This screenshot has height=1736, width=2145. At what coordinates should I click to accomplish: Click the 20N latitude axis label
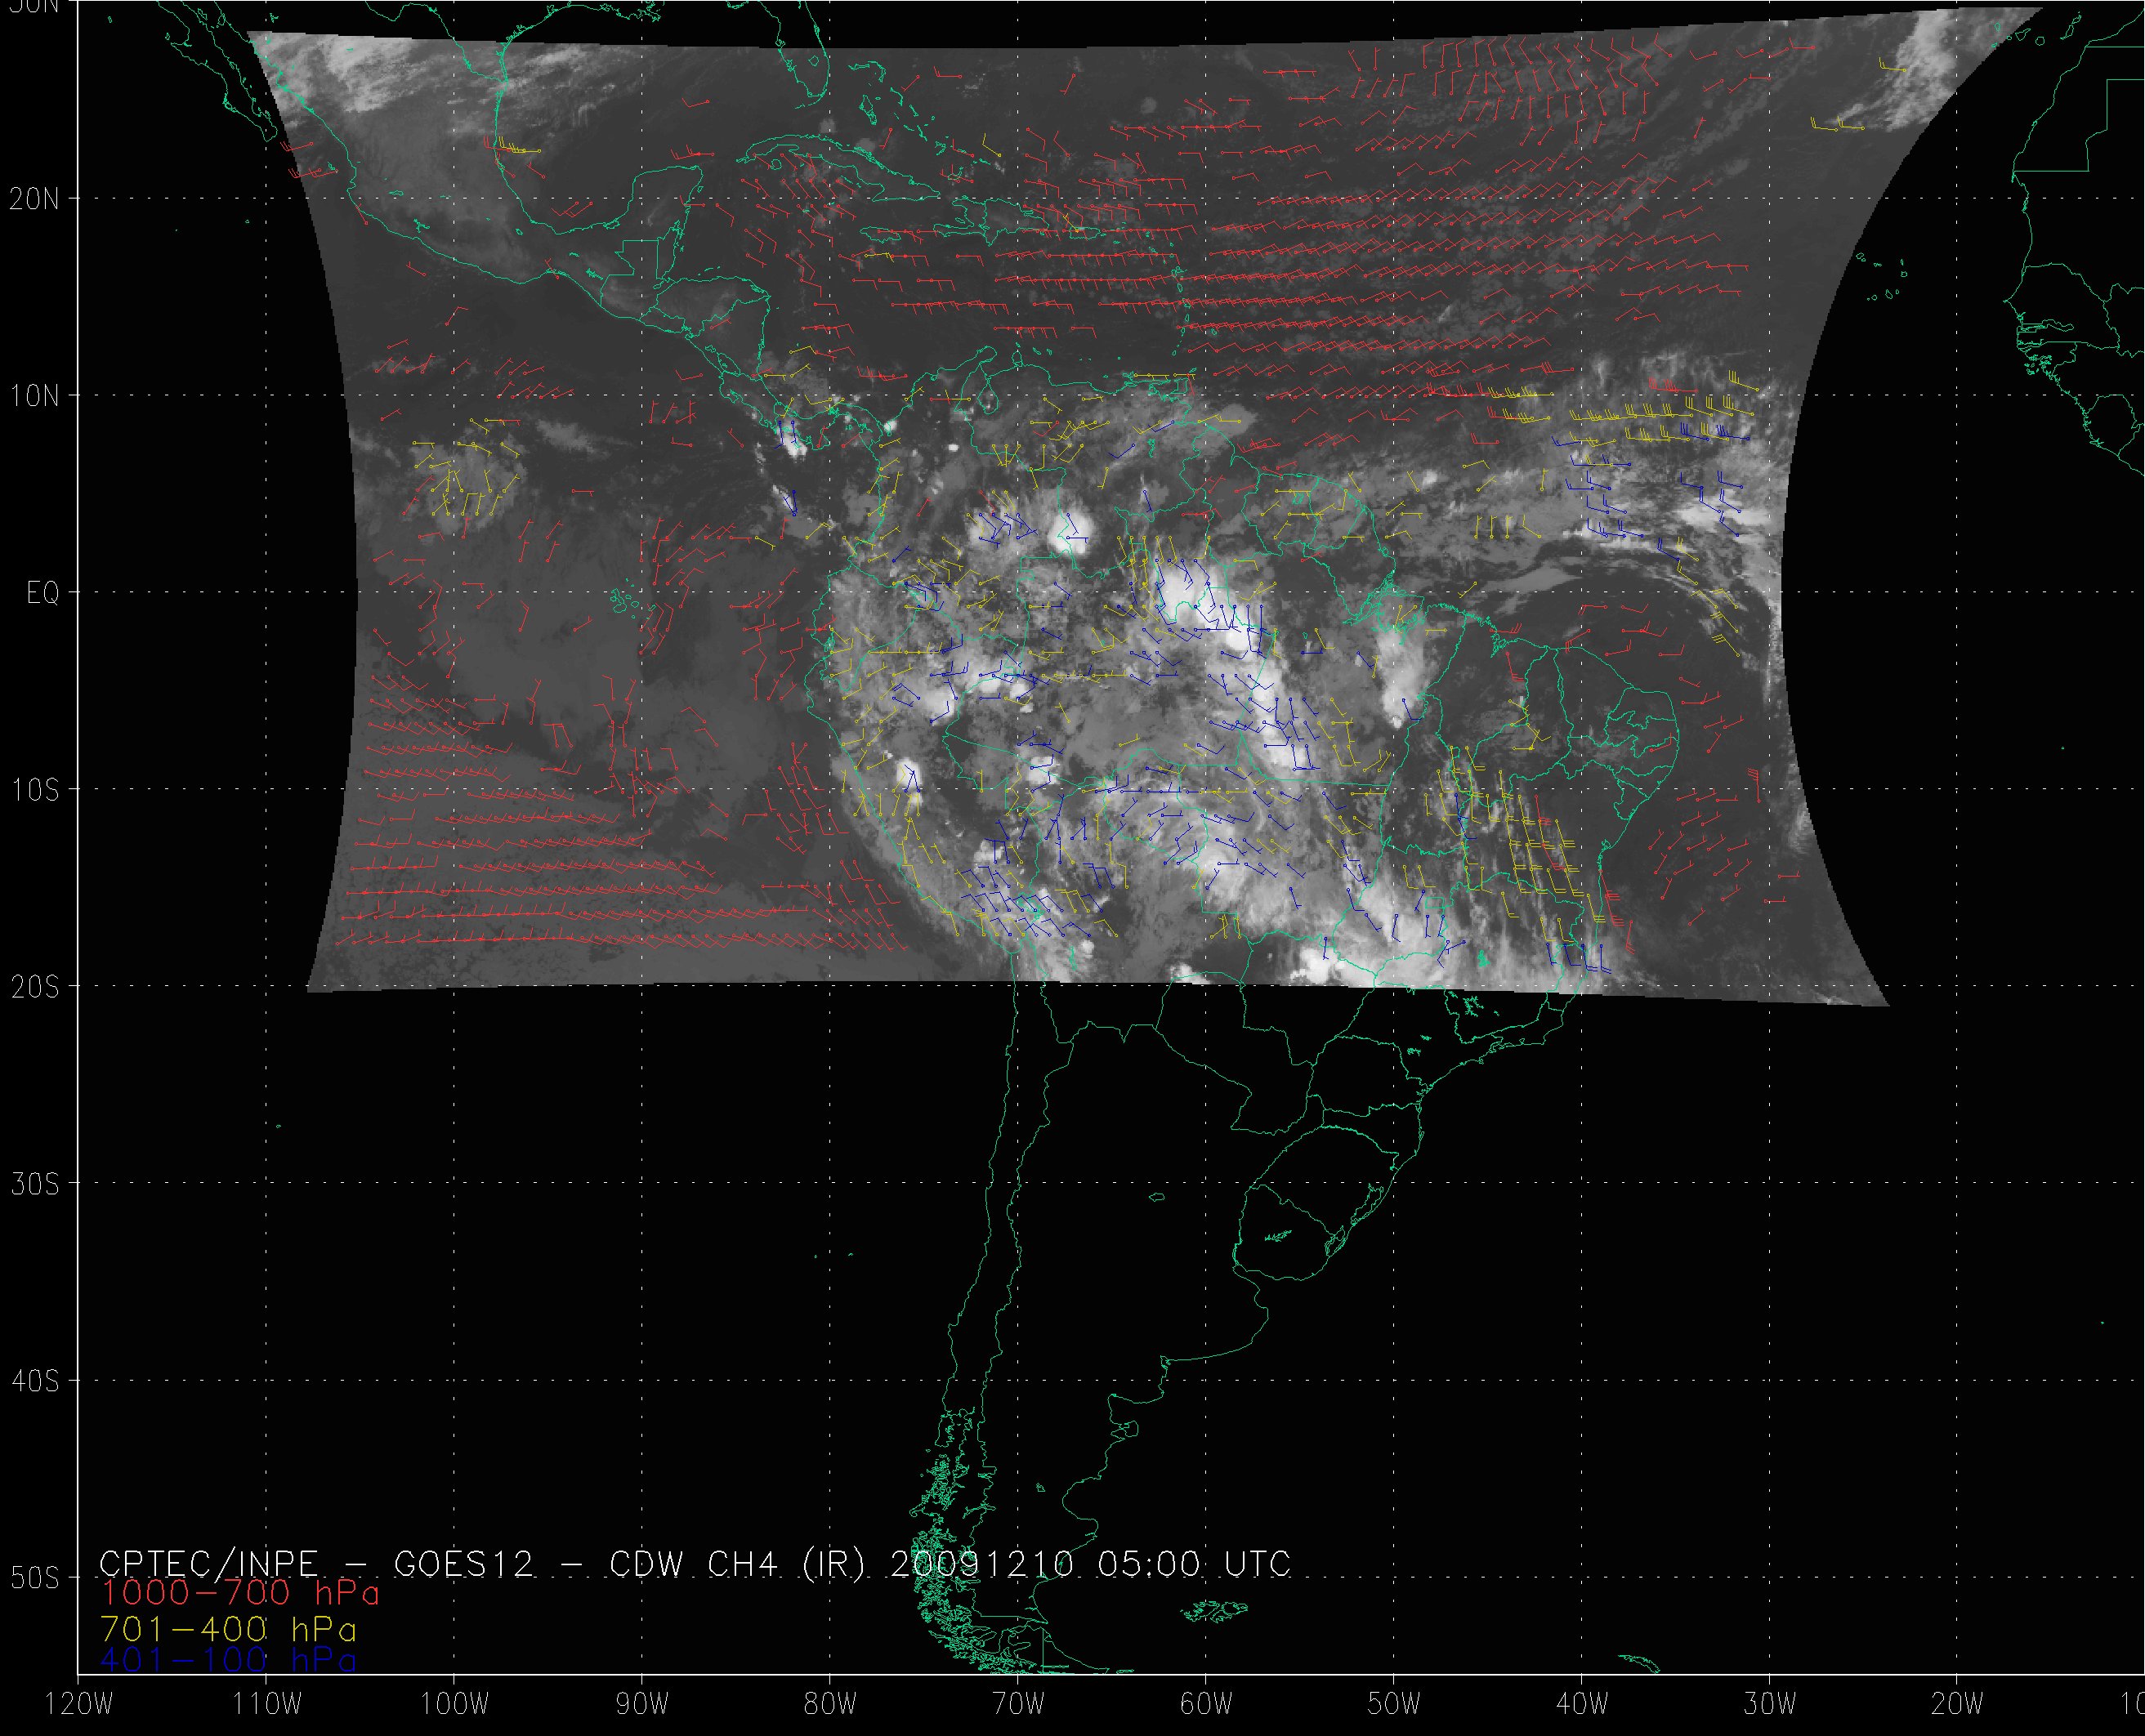35,199
